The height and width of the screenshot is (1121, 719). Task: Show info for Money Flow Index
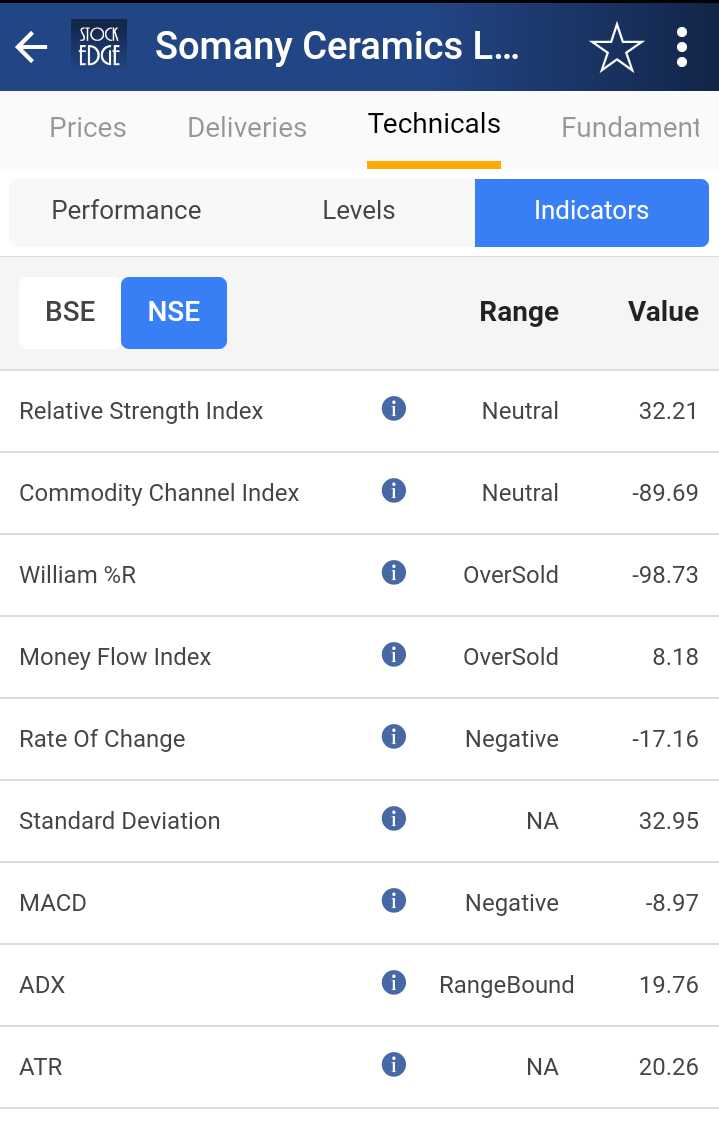(394, 654)
